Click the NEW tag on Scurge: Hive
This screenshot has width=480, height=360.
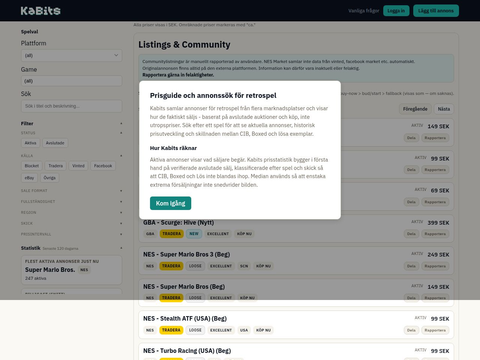click(194, 234)
